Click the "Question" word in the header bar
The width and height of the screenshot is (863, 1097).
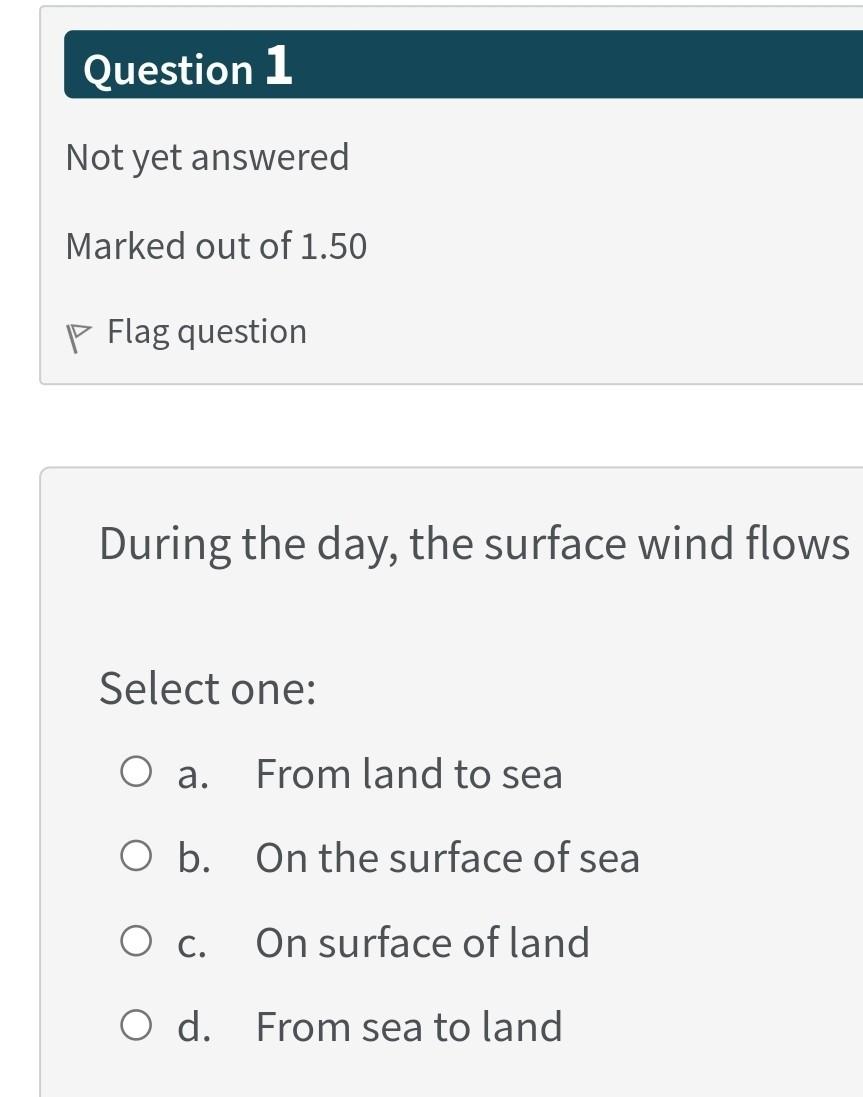tap(168, 70)
